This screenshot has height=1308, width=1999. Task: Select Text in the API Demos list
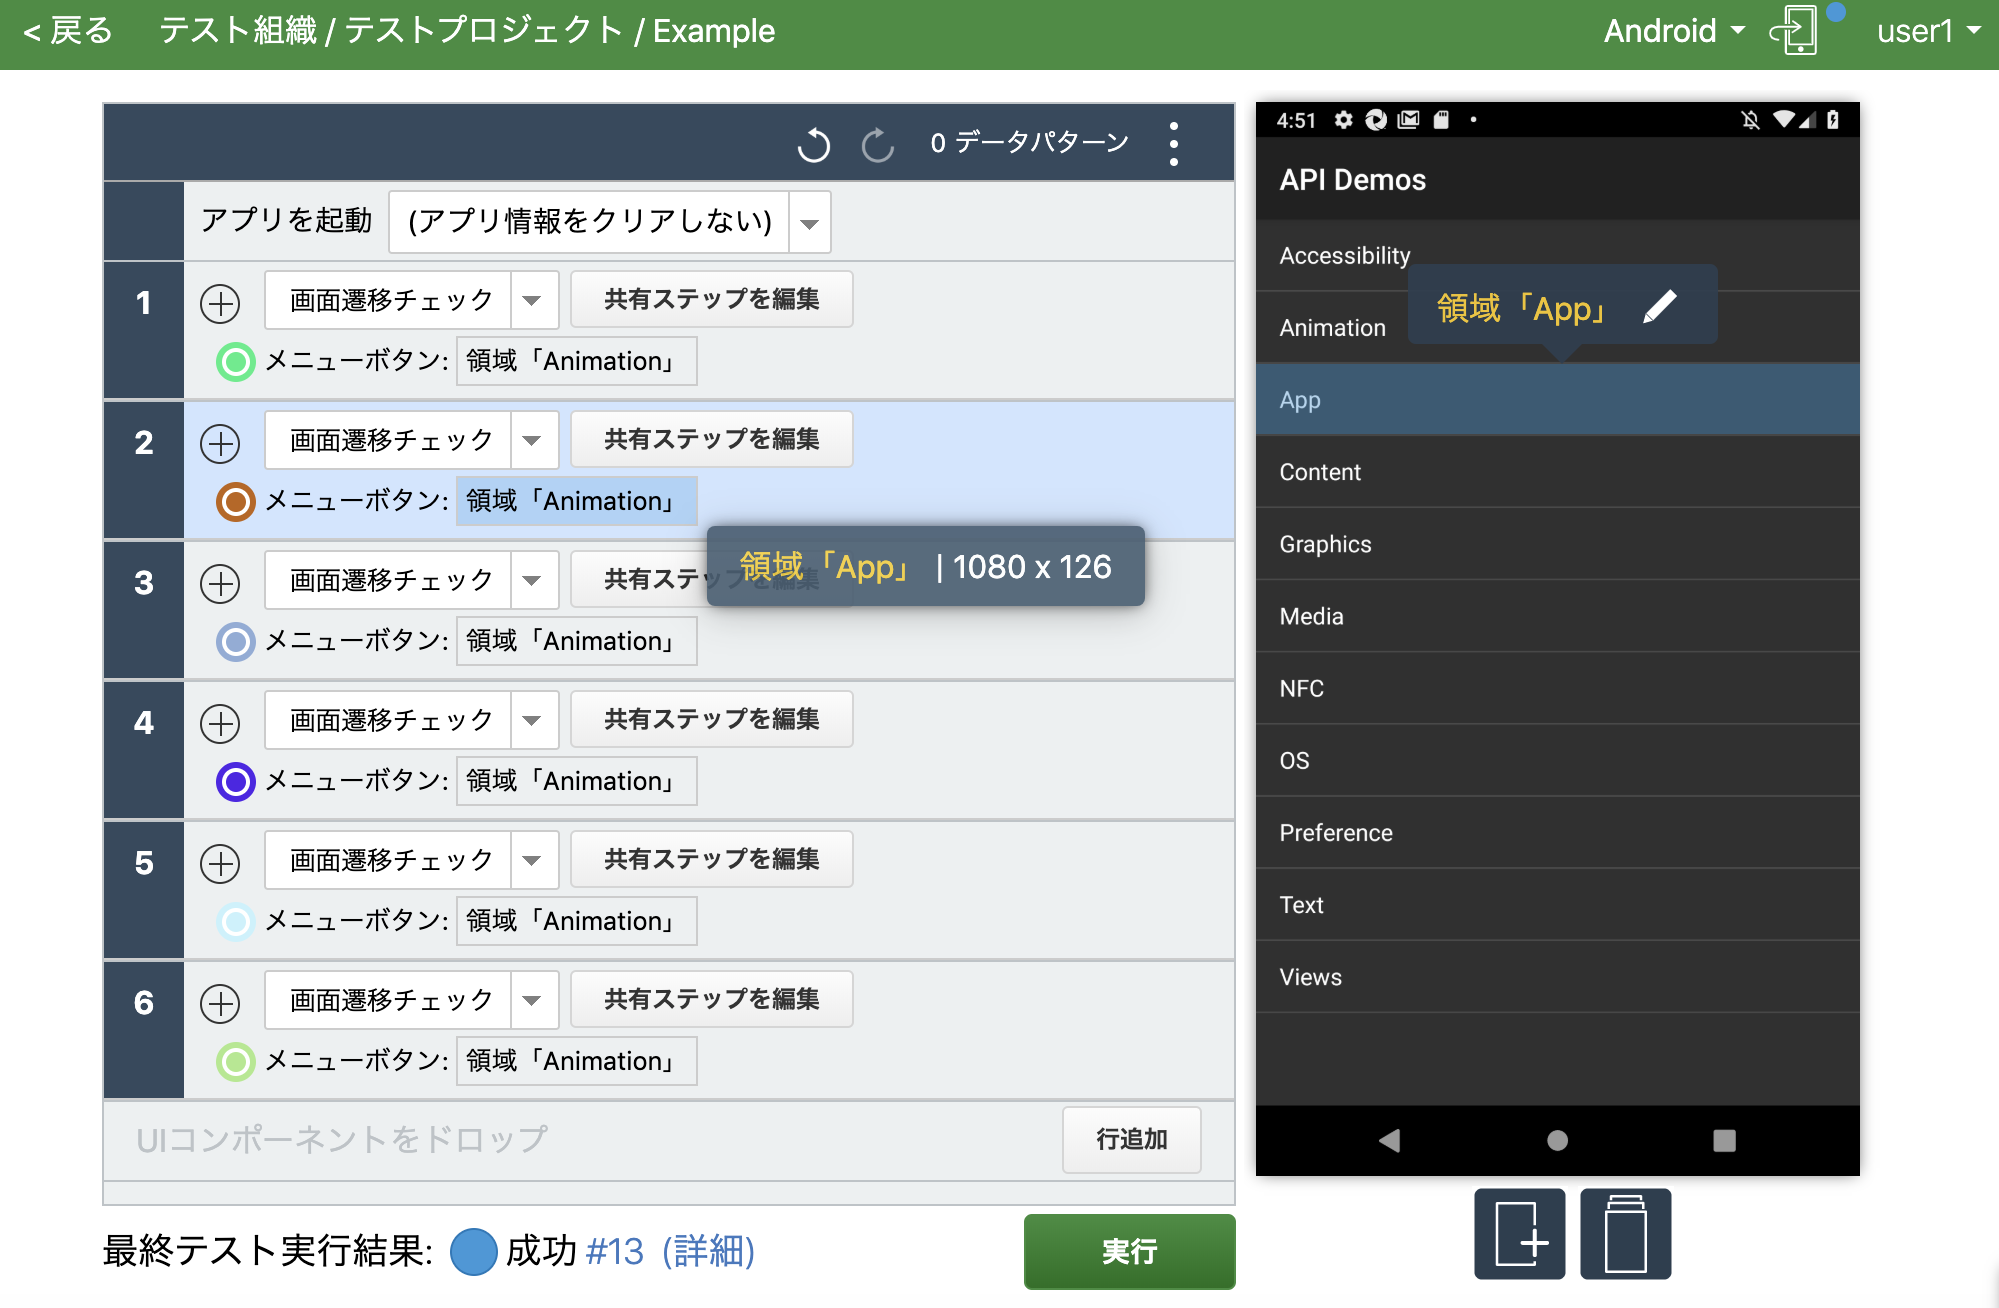pos(1557,904)
